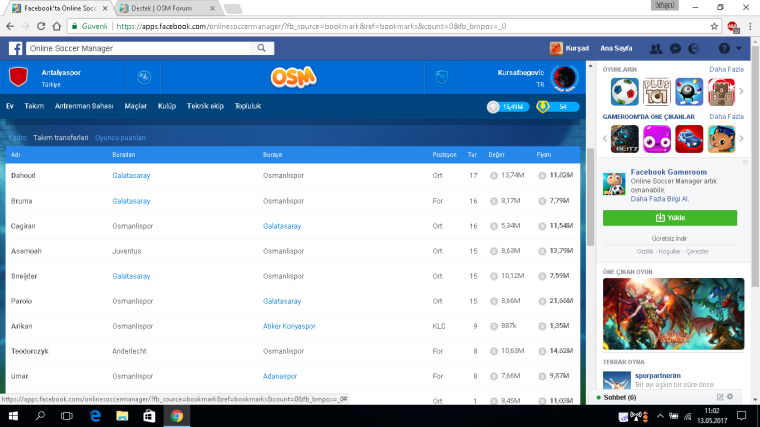
Task: Open Windows Start menu
Action: (13, 416)
